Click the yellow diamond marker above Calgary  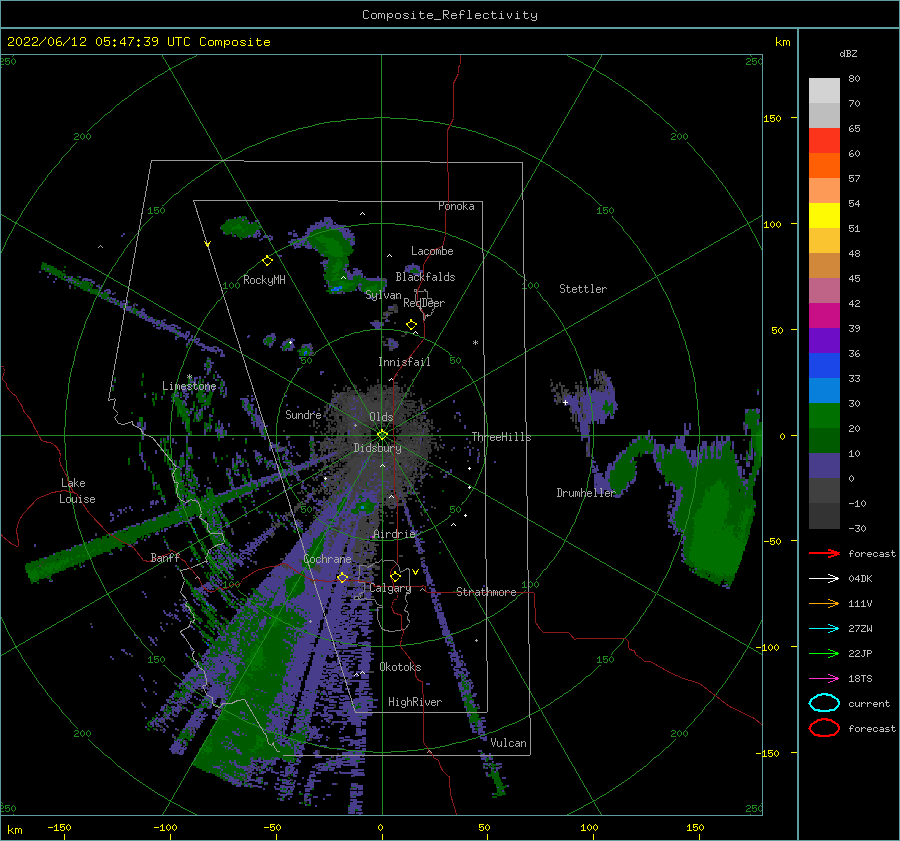[395, 576]
